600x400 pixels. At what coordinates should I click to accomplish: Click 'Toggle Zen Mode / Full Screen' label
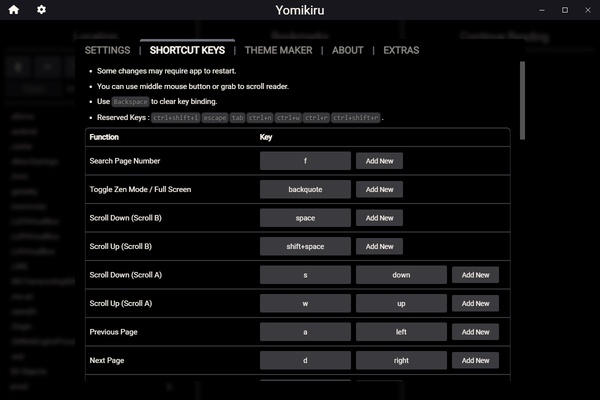pos(140,189)
